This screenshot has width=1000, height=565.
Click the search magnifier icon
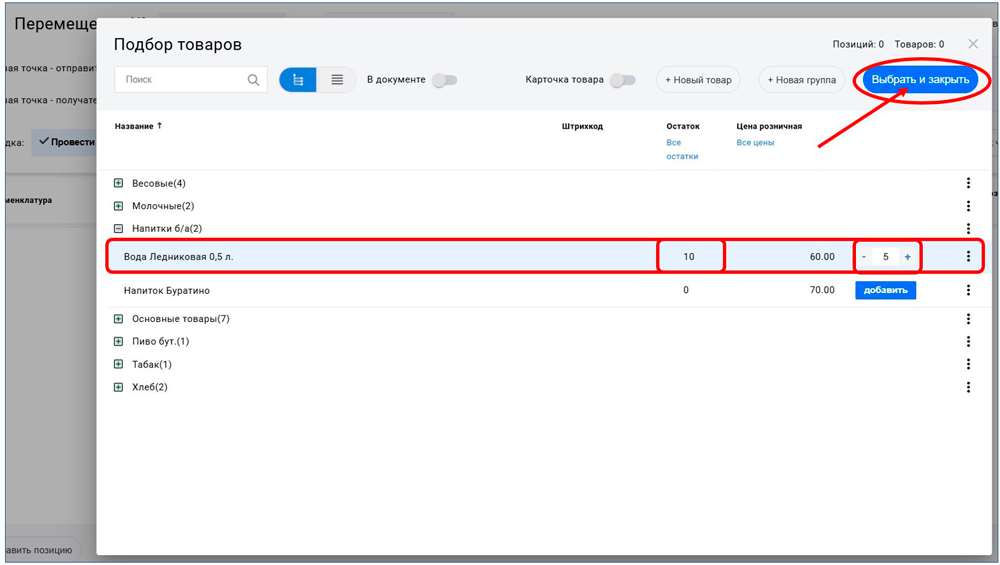click(253, 80)
